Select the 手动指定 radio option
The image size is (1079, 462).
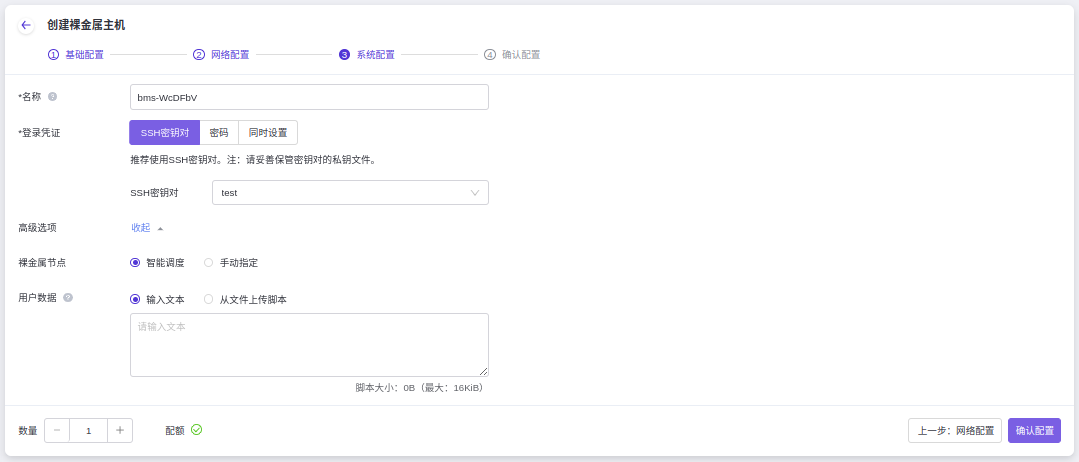coord(209,263)
